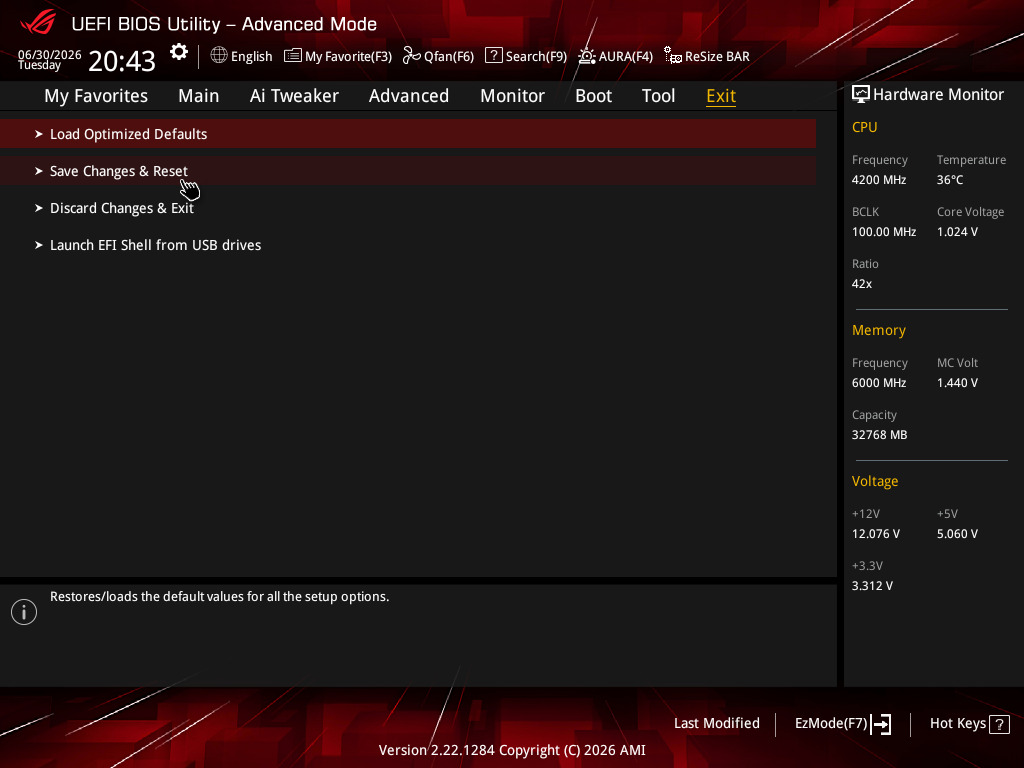Click the Qfan fan icon
Image resolution: width=1024 pixels, height=768 pixels.
[x=411, y=56]
